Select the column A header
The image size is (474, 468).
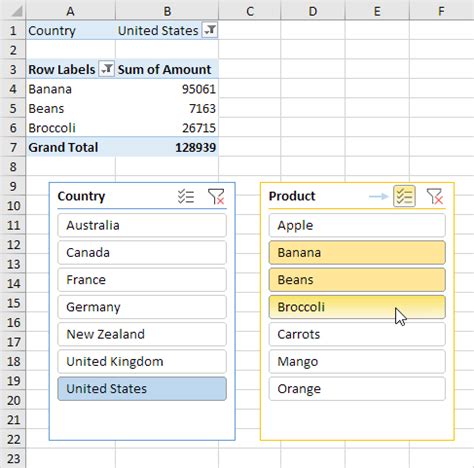[x=70, y=11]
